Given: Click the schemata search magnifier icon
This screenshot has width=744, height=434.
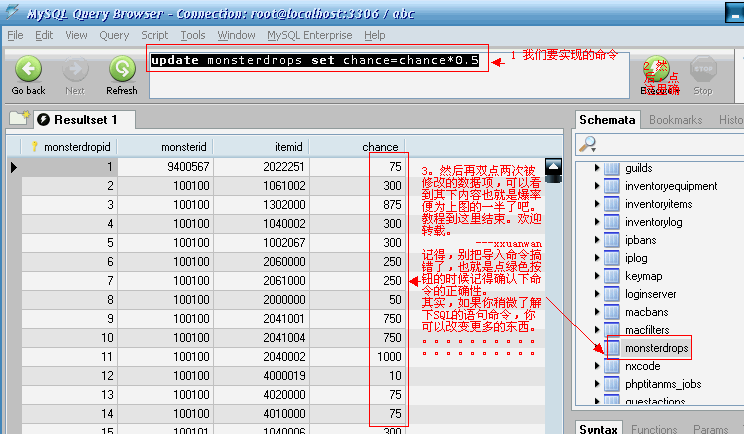Looking at the screenshot, I should click(x=587, y=144).
